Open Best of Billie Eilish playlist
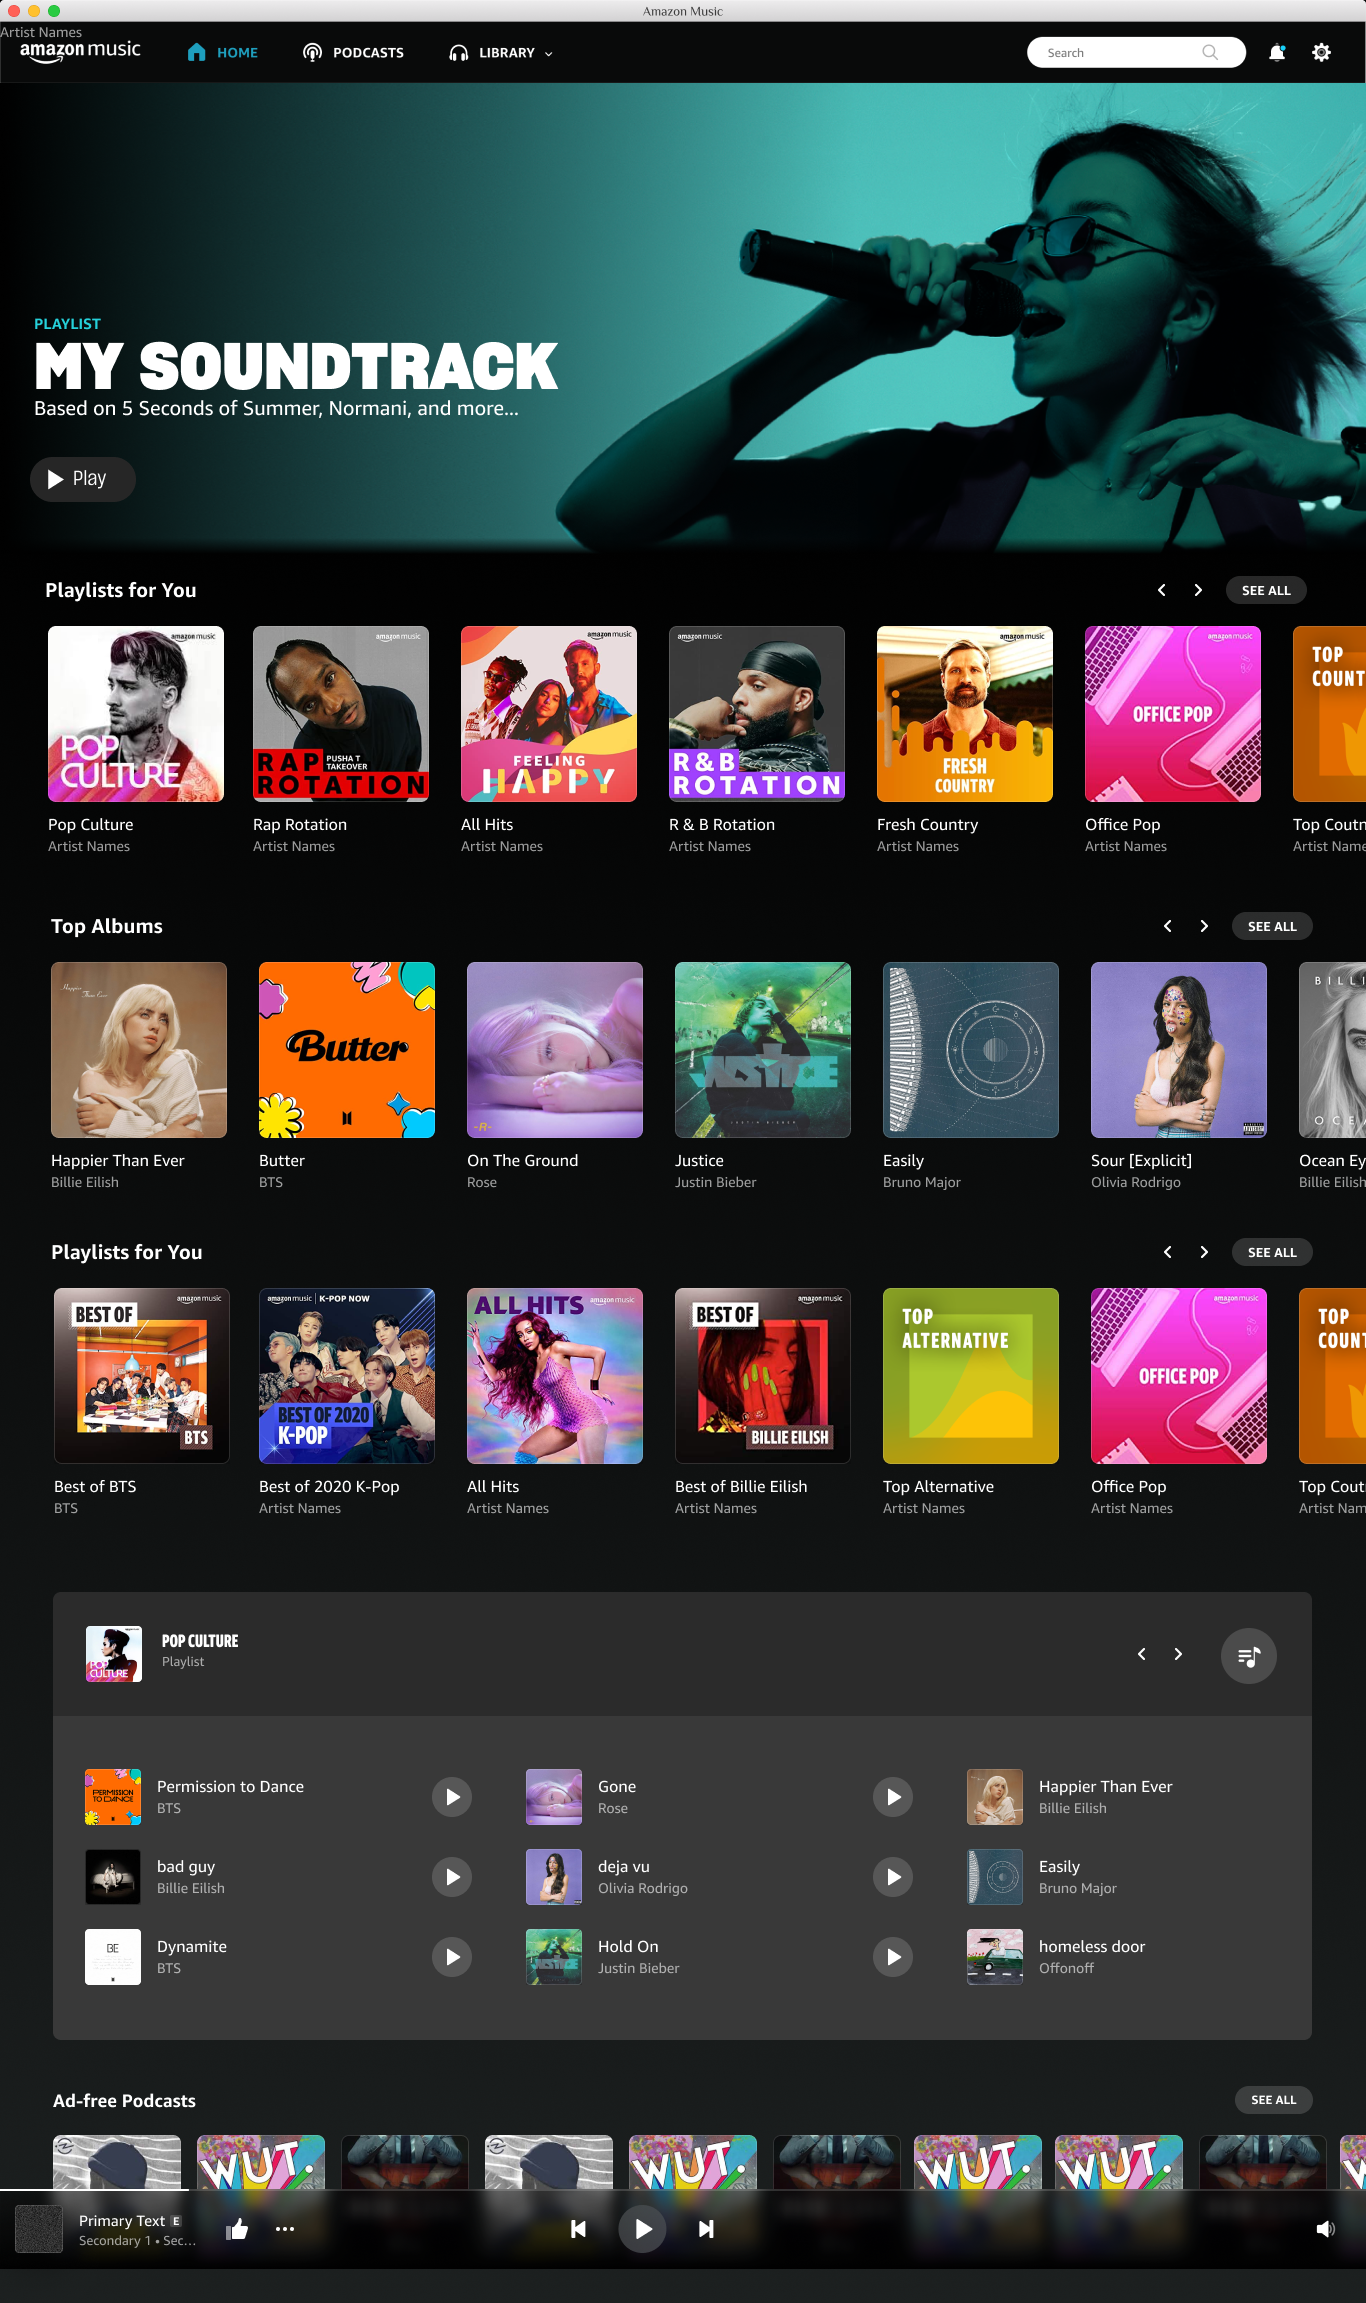 click(763, 1376)
